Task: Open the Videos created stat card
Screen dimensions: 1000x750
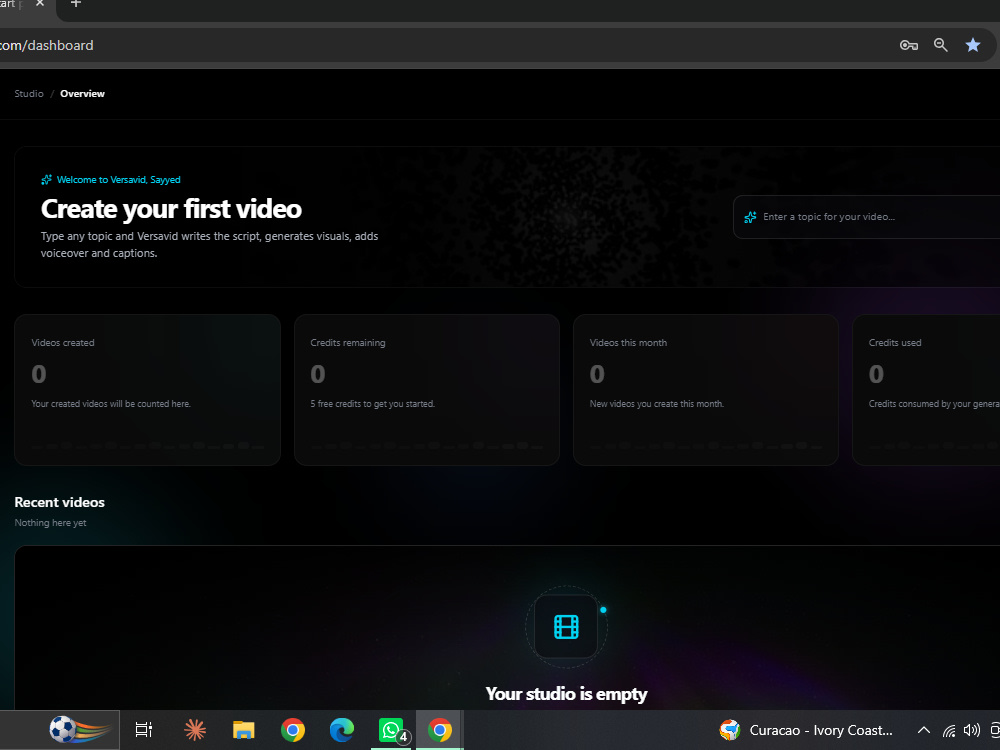Action: (x=147, y=390)
